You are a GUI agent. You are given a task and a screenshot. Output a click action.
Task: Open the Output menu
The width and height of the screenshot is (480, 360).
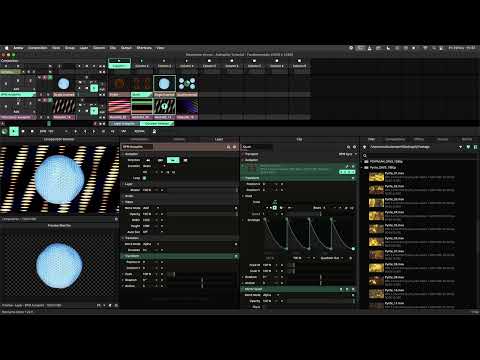[126, 48]
